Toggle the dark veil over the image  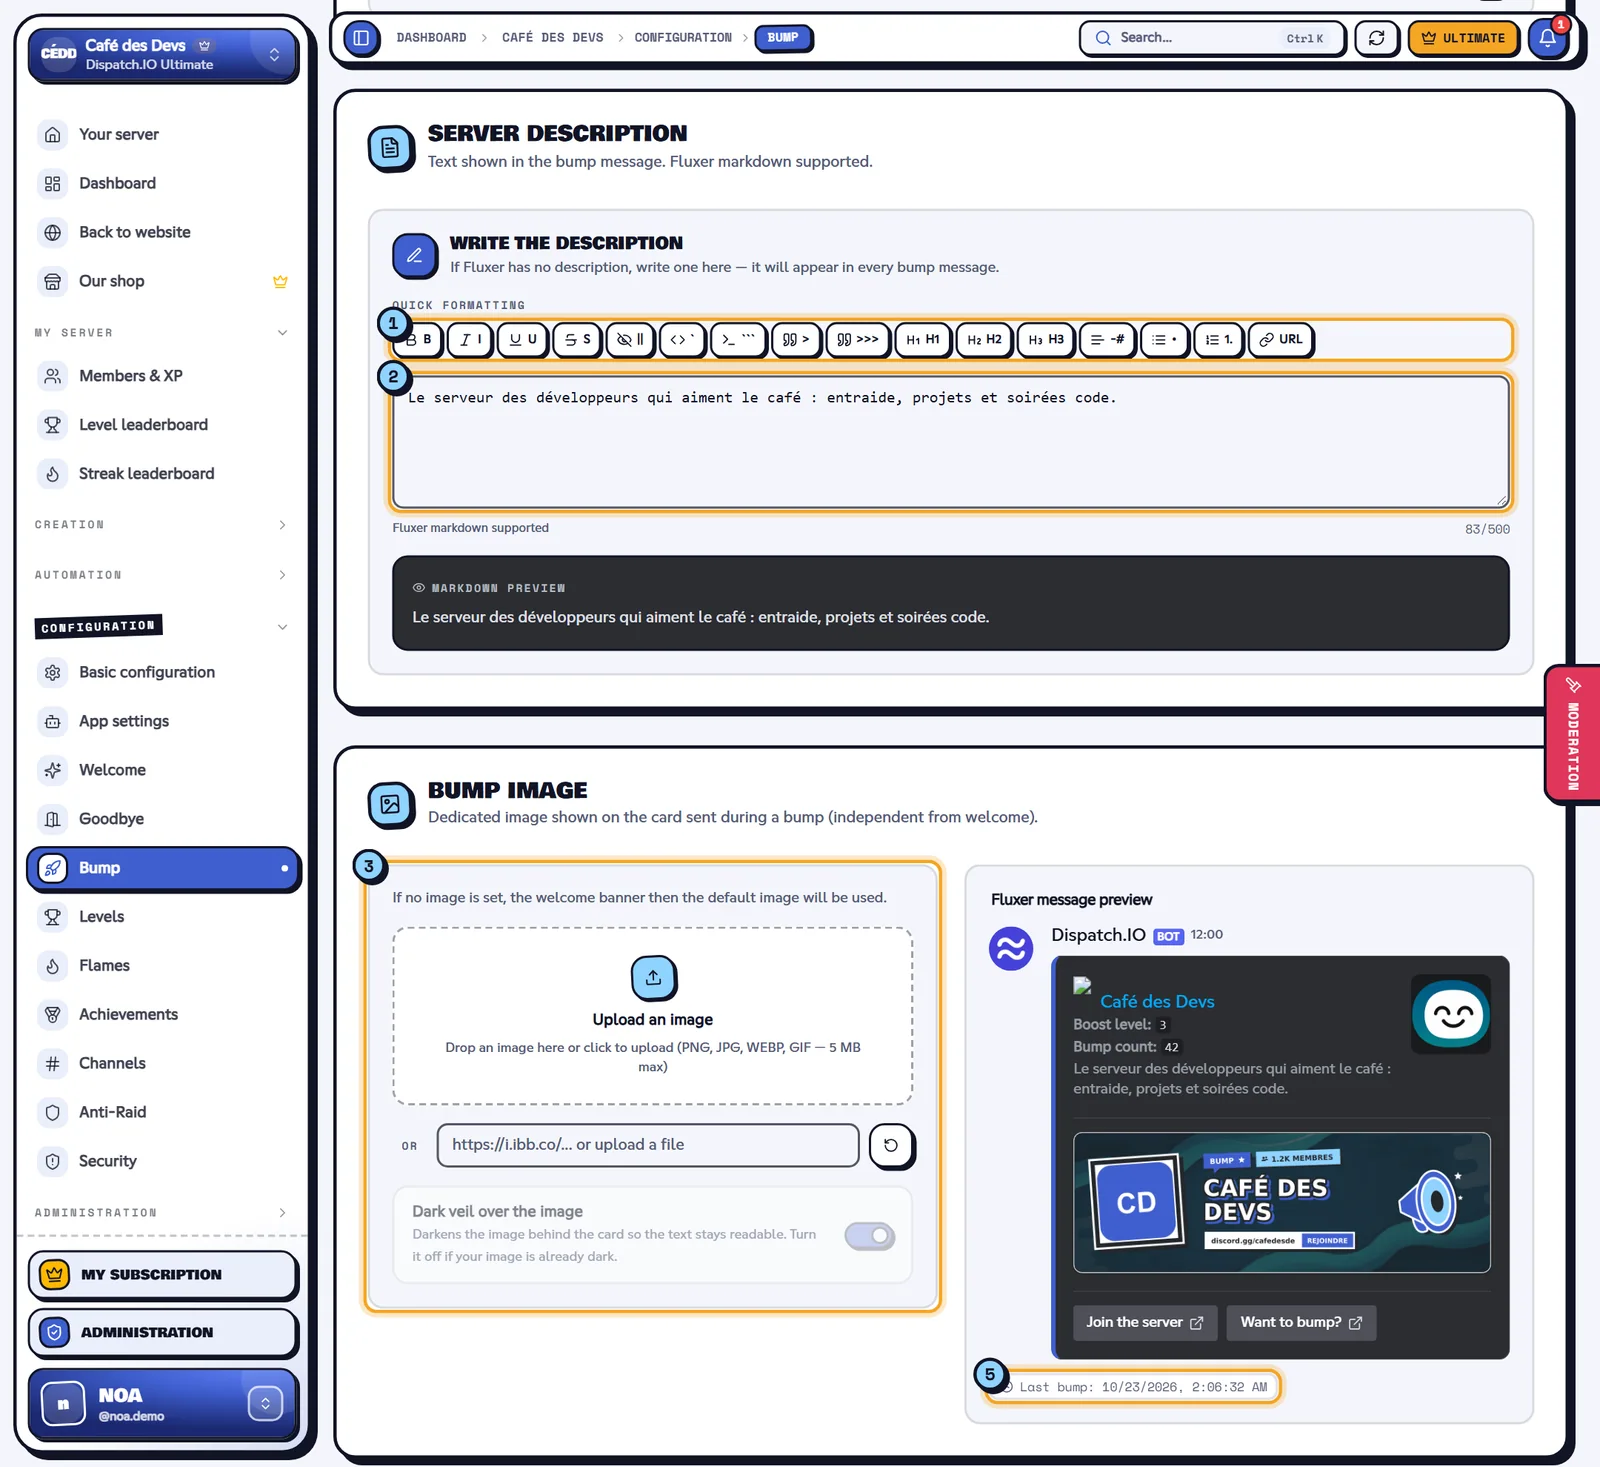(x=869, y=1236)
